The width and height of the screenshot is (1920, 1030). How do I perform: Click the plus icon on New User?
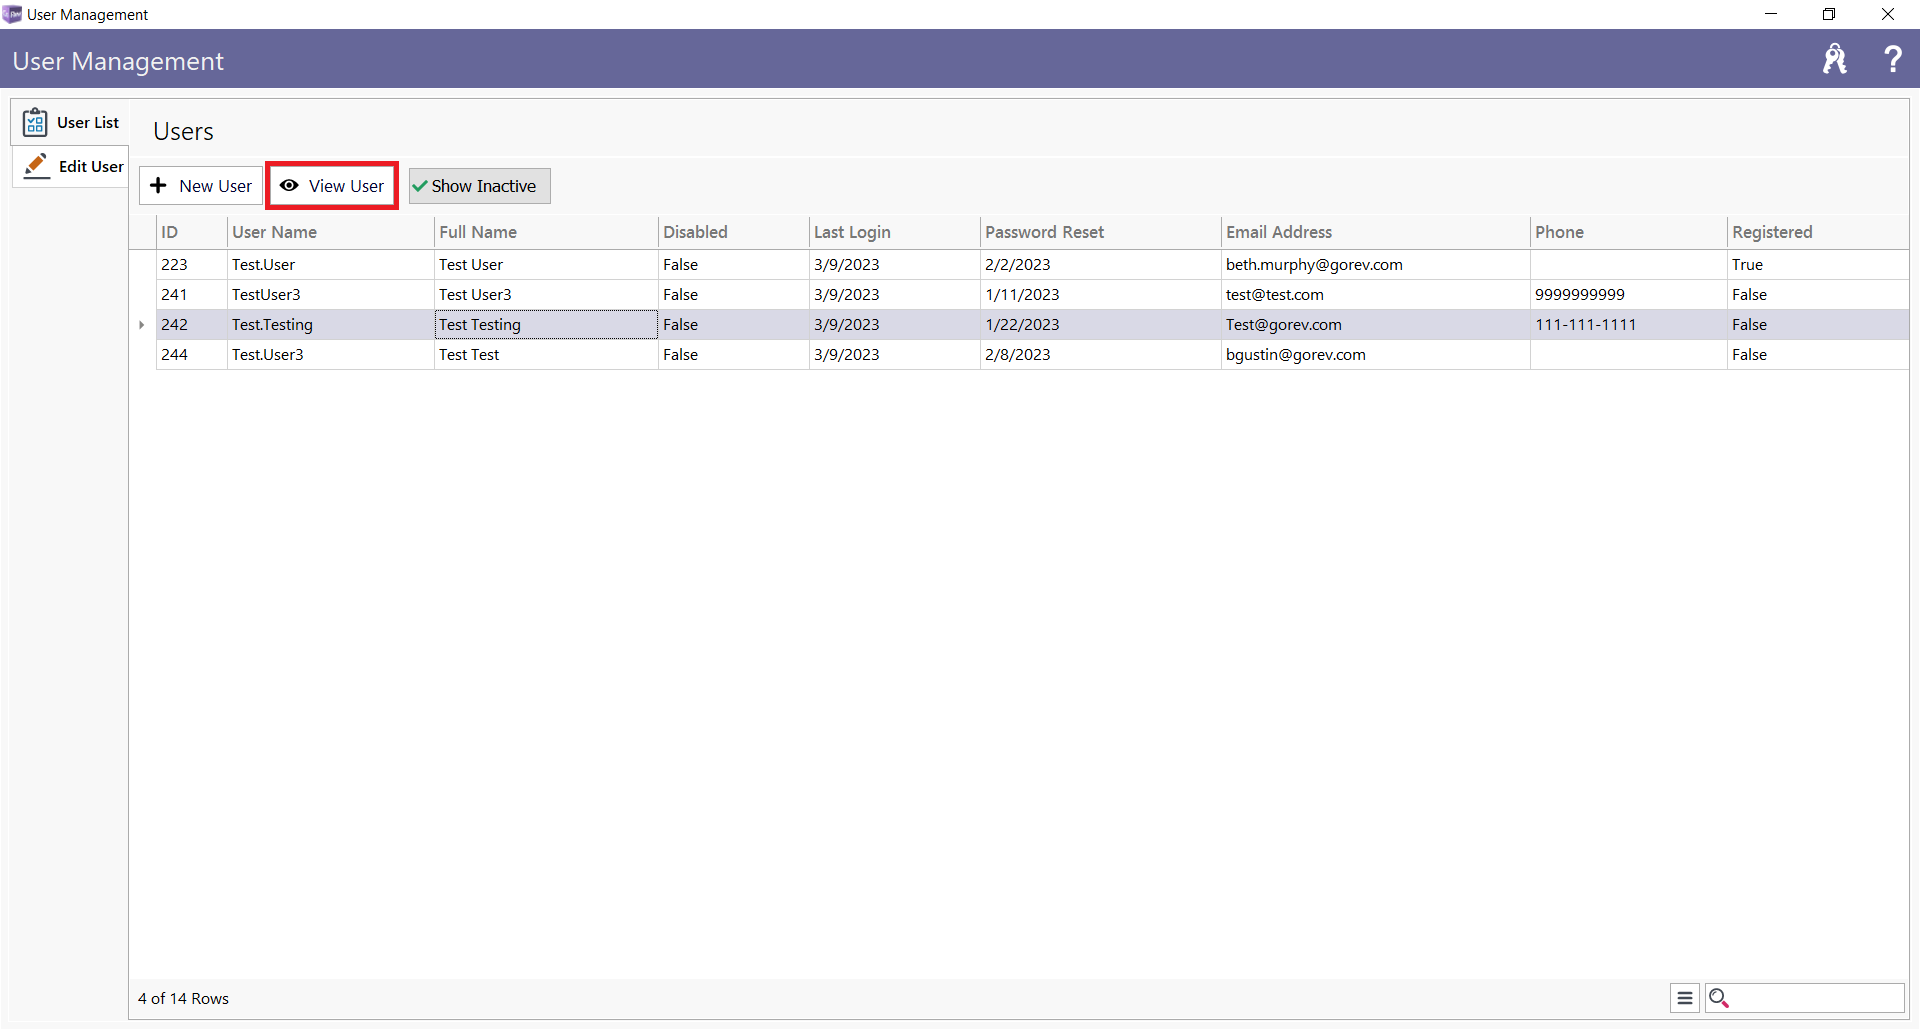click(x=158, y=186)
